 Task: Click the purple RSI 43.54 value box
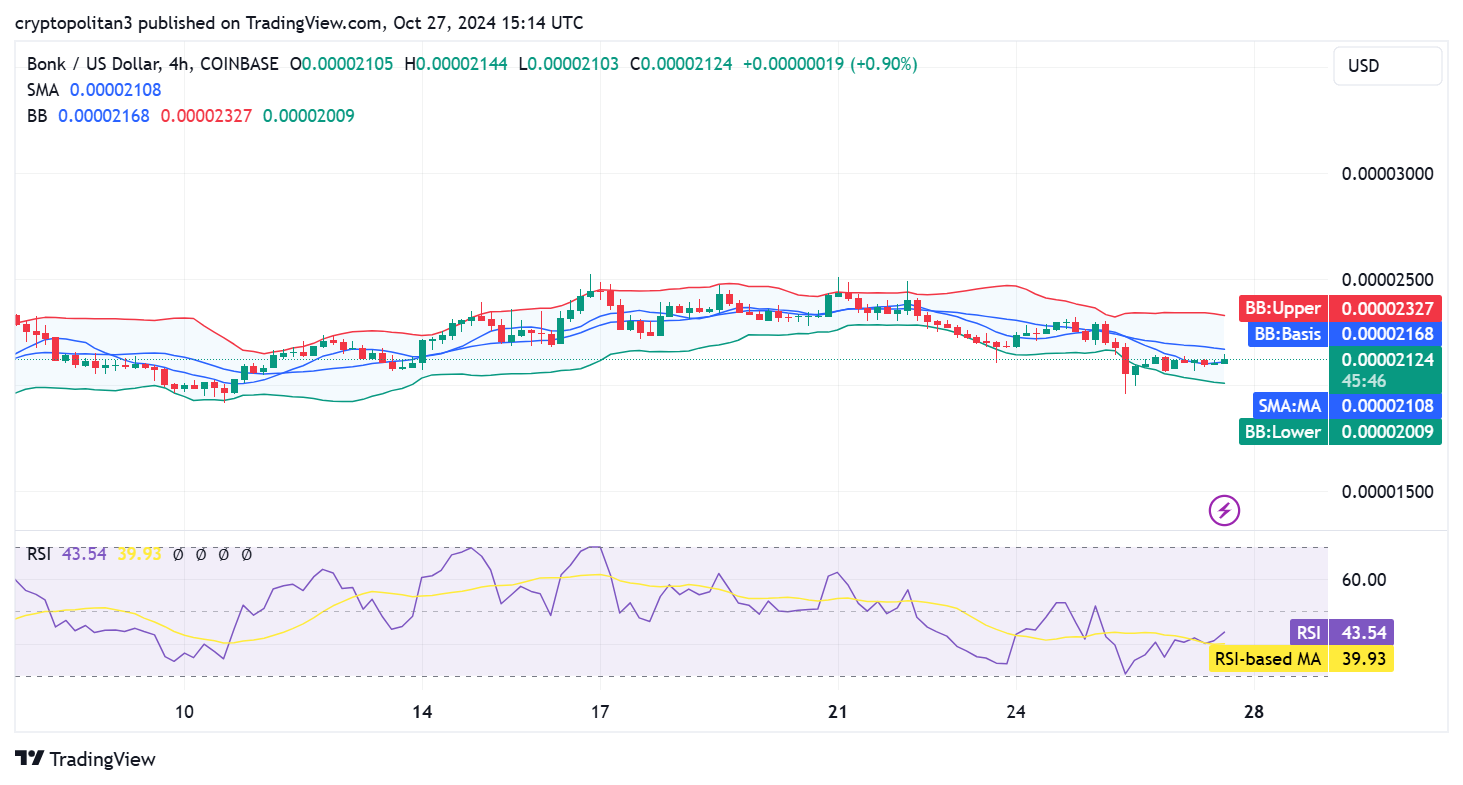point(1362,632)
